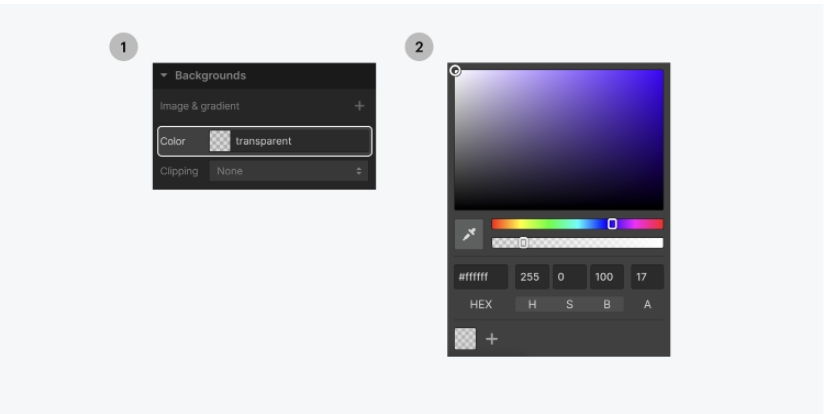
Task: Select the eyedropper color picker tool
Action: [x=469, y=234]
